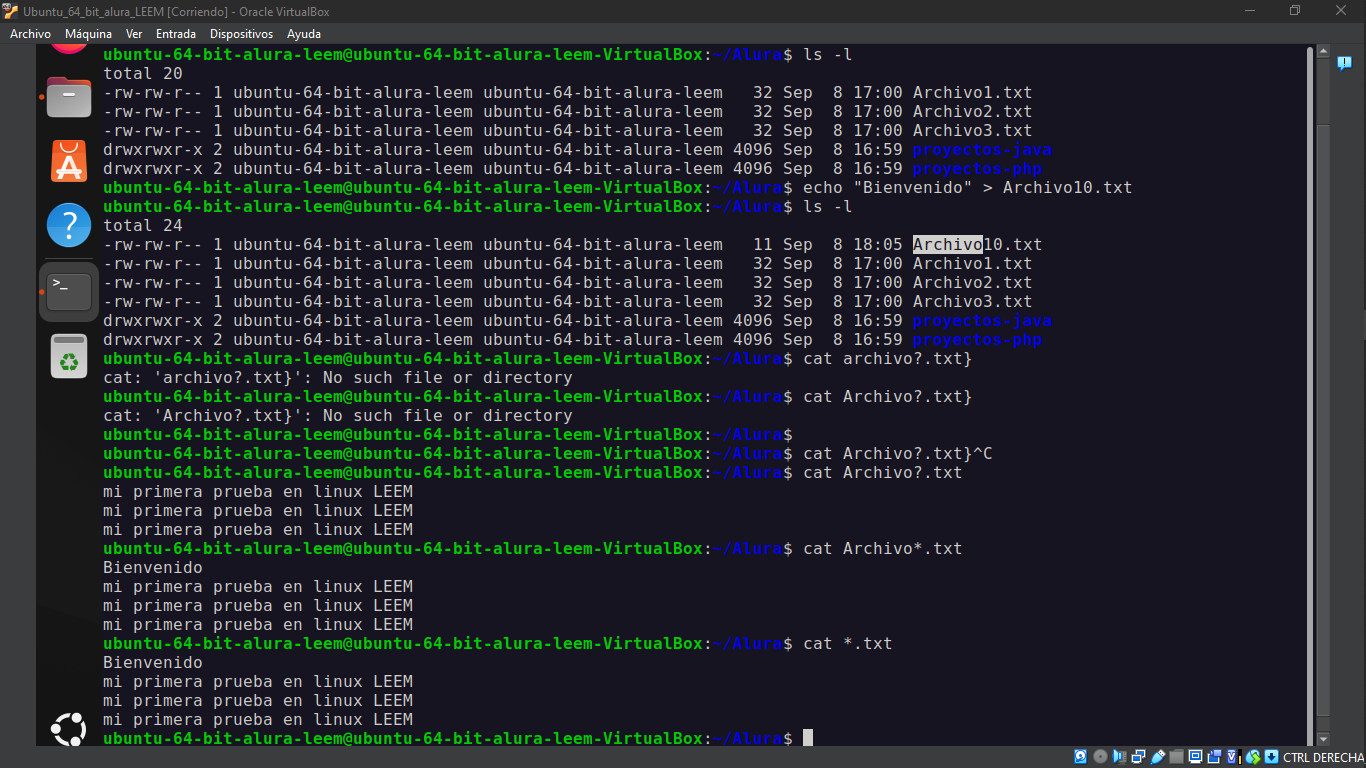Click the recording status indicator icon

pyautogui.click(x=1215, y=757)
